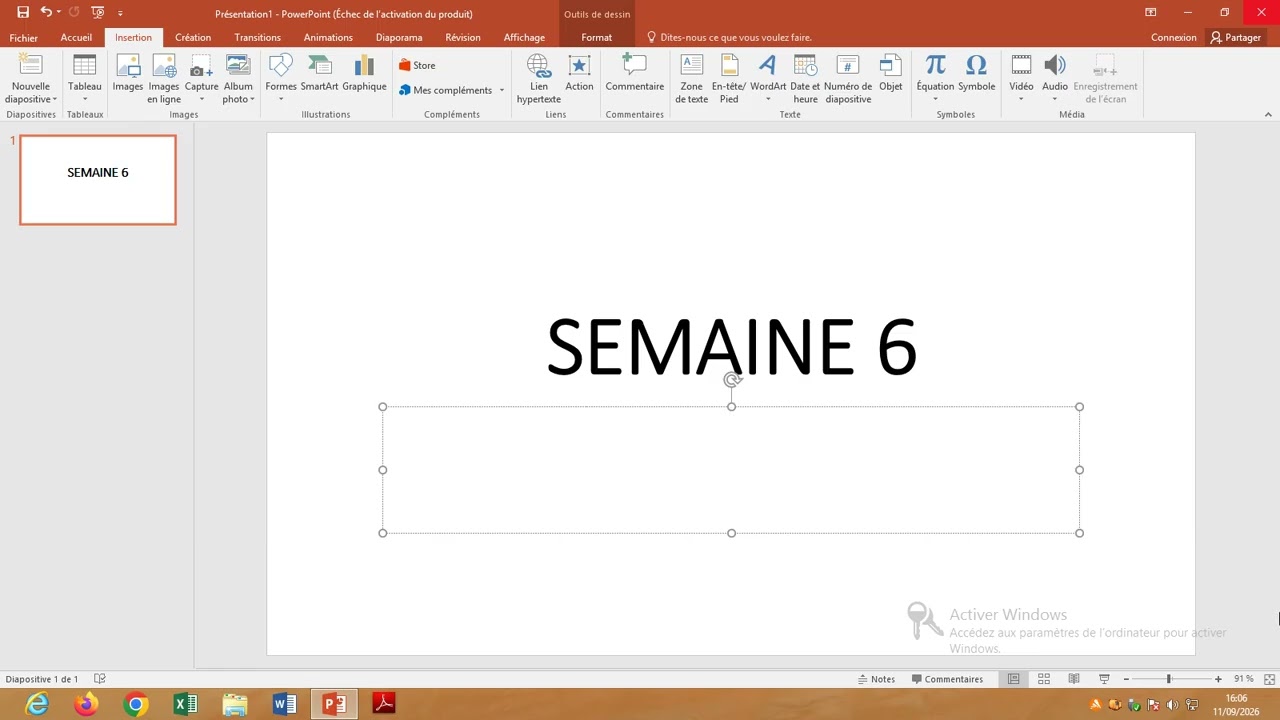
Task: Switch to the Diaporama tab
Action: tap(399, 38)
